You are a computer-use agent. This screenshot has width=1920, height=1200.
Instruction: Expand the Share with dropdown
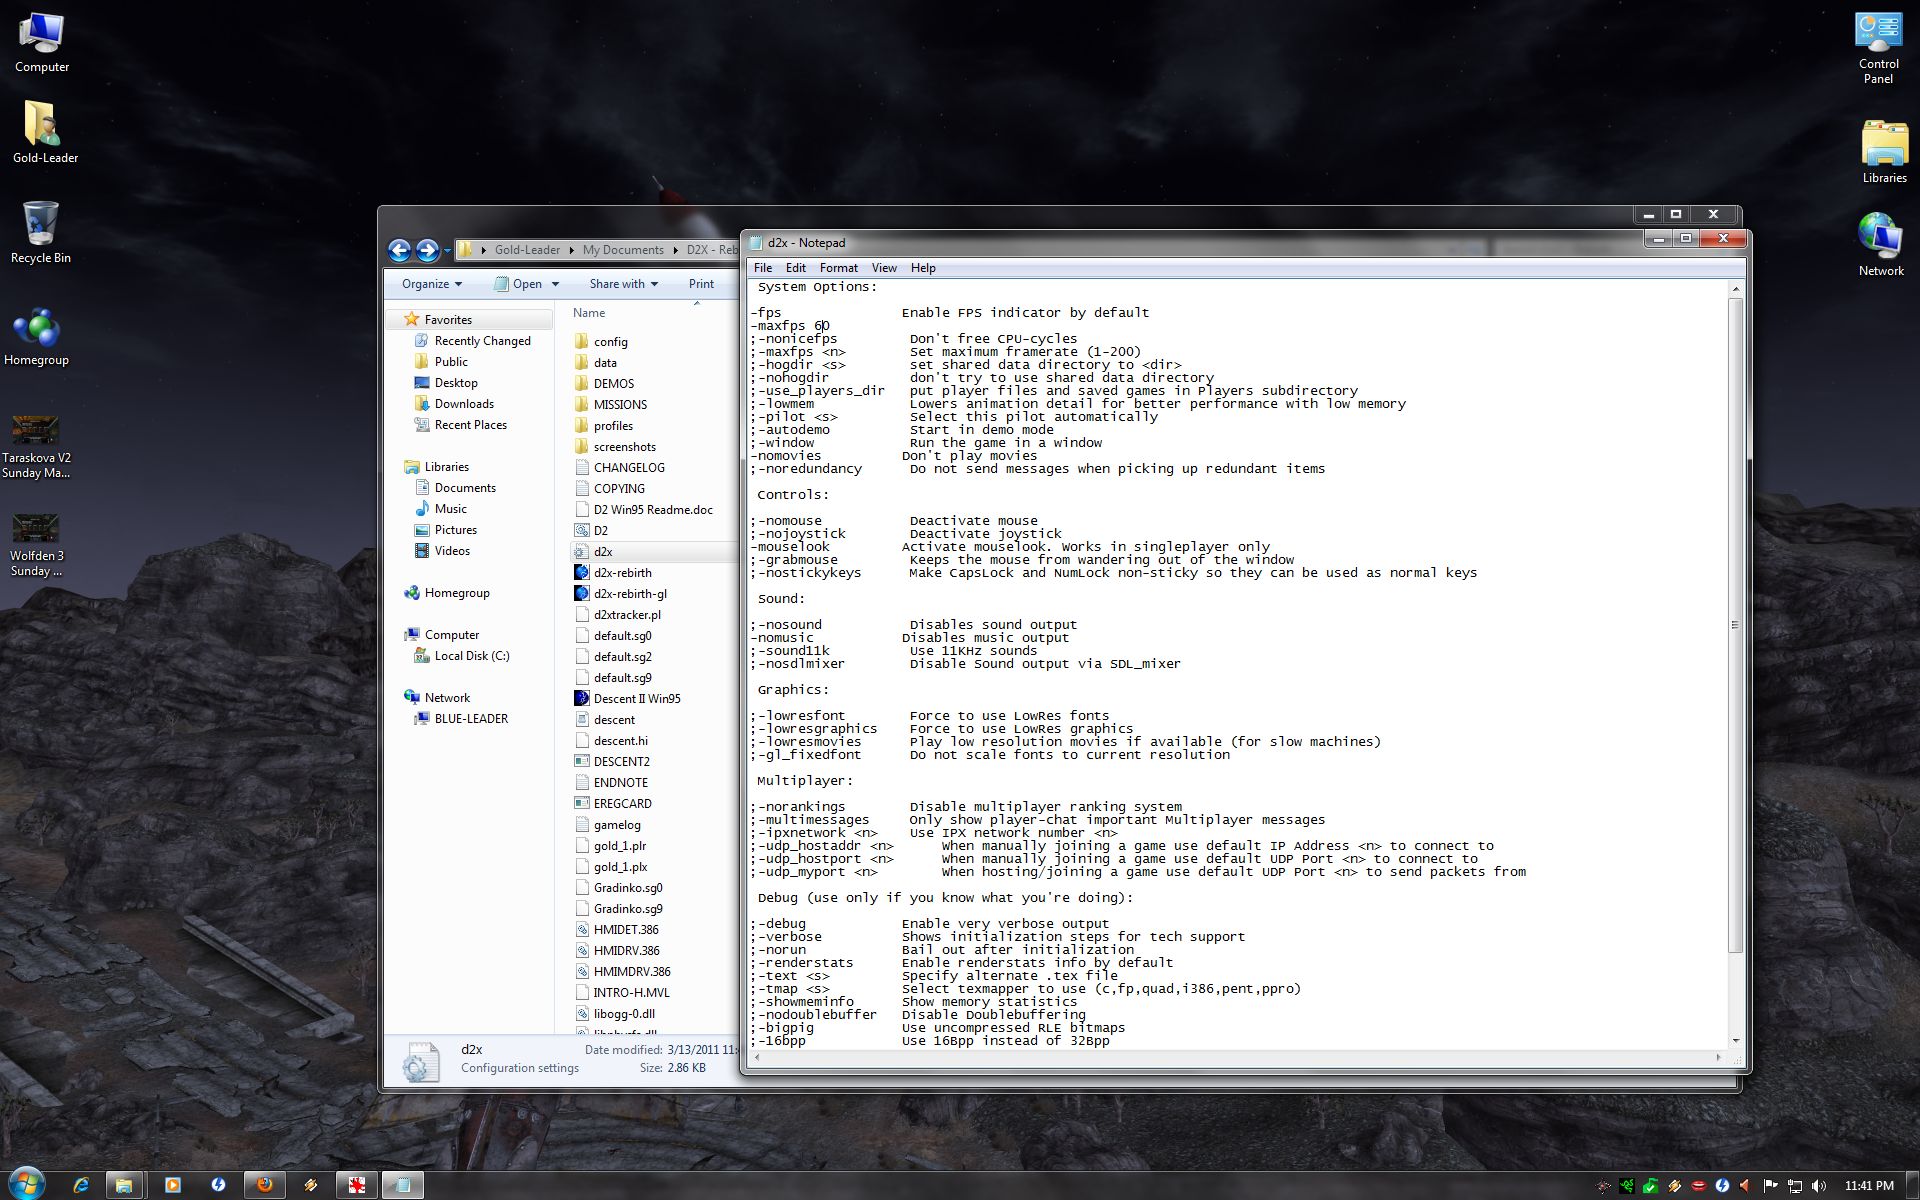[x=623, y=284]
